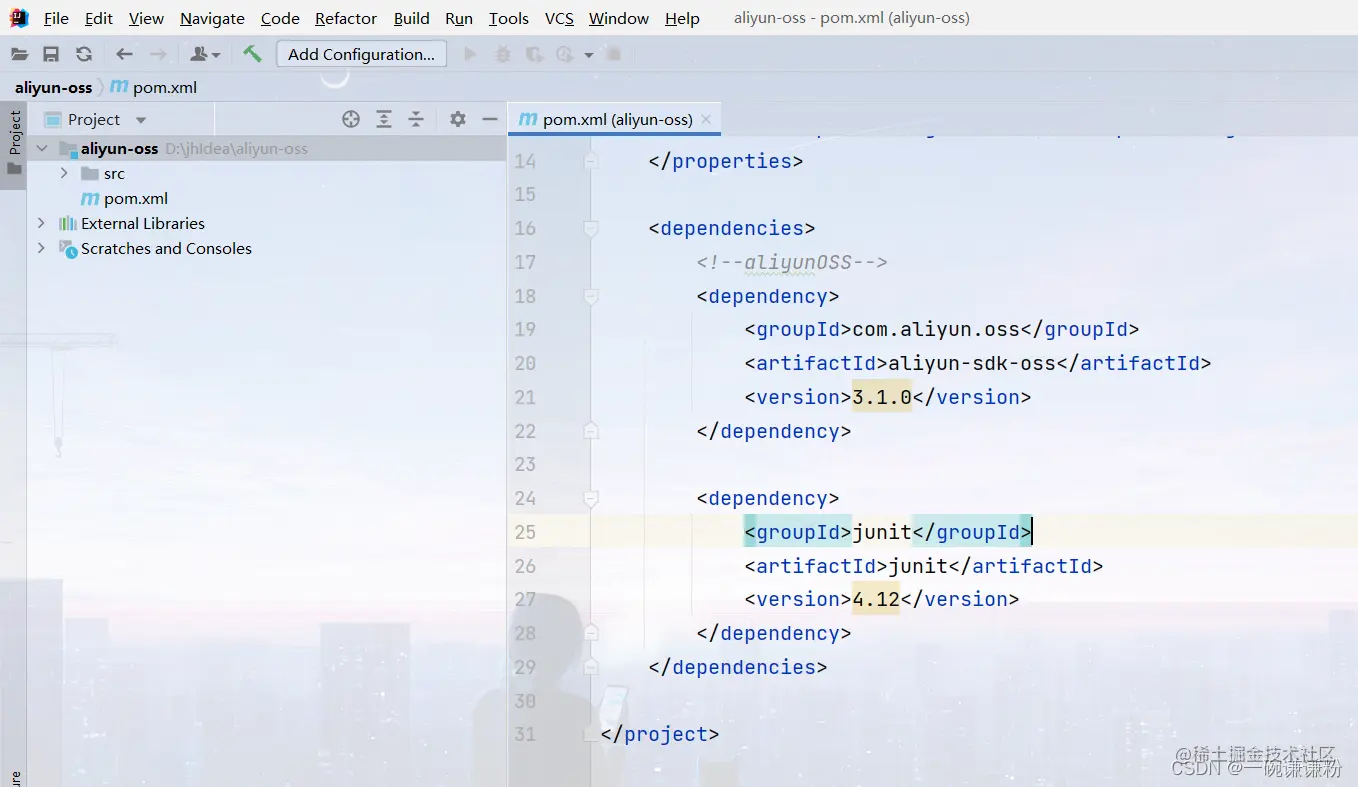Select External Libraries in project tree
The image size is (1358, 787).
tap(143, 223)
